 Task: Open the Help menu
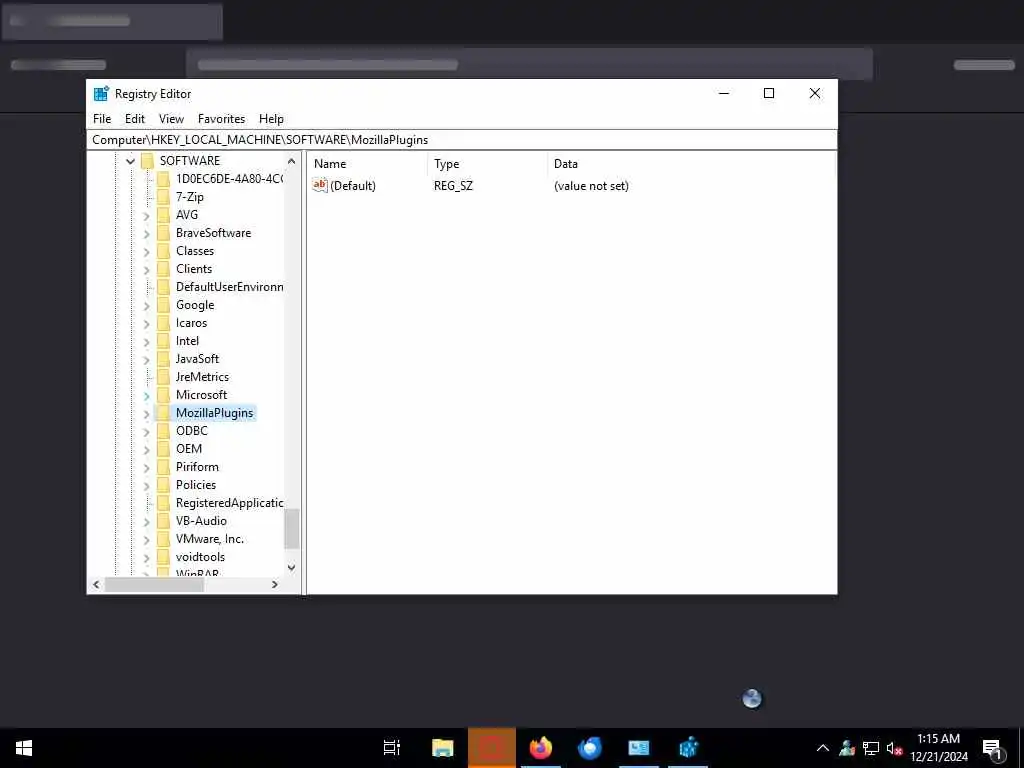(271, 119)
